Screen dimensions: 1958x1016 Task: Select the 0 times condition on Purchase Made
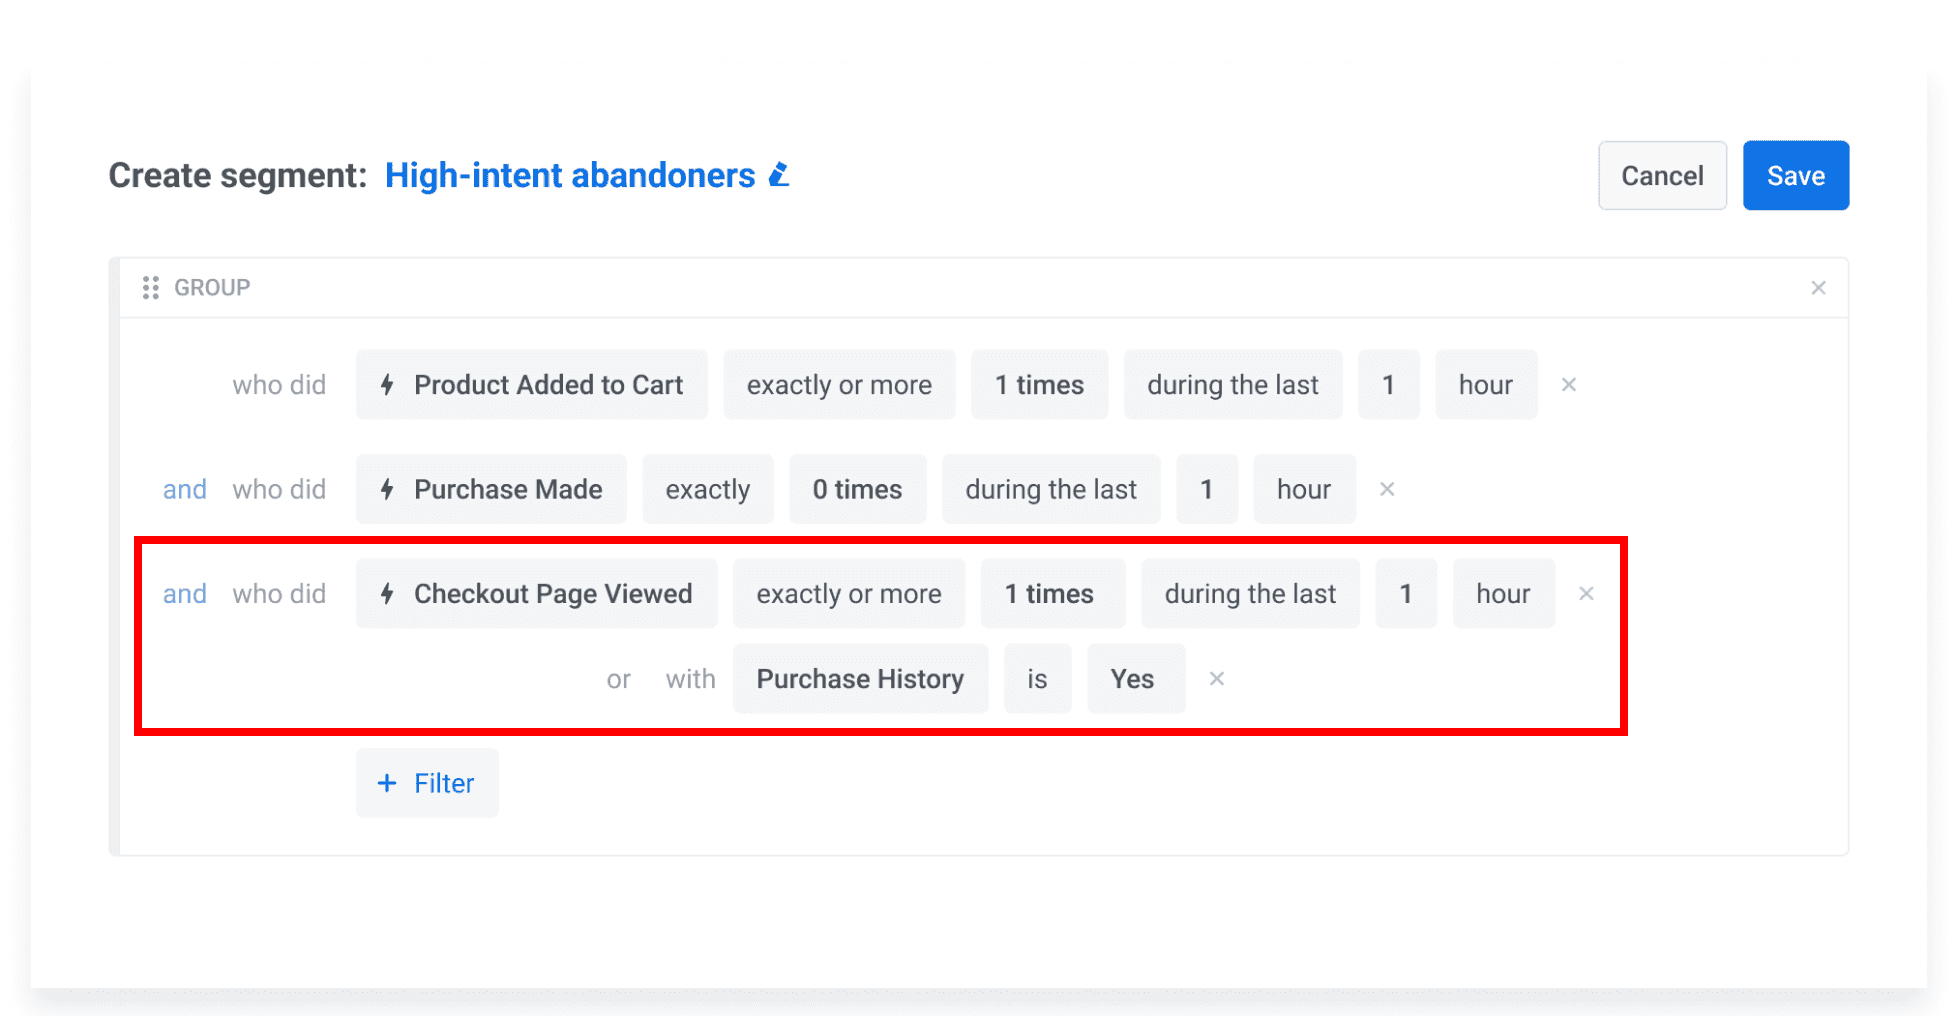(857, 489)
